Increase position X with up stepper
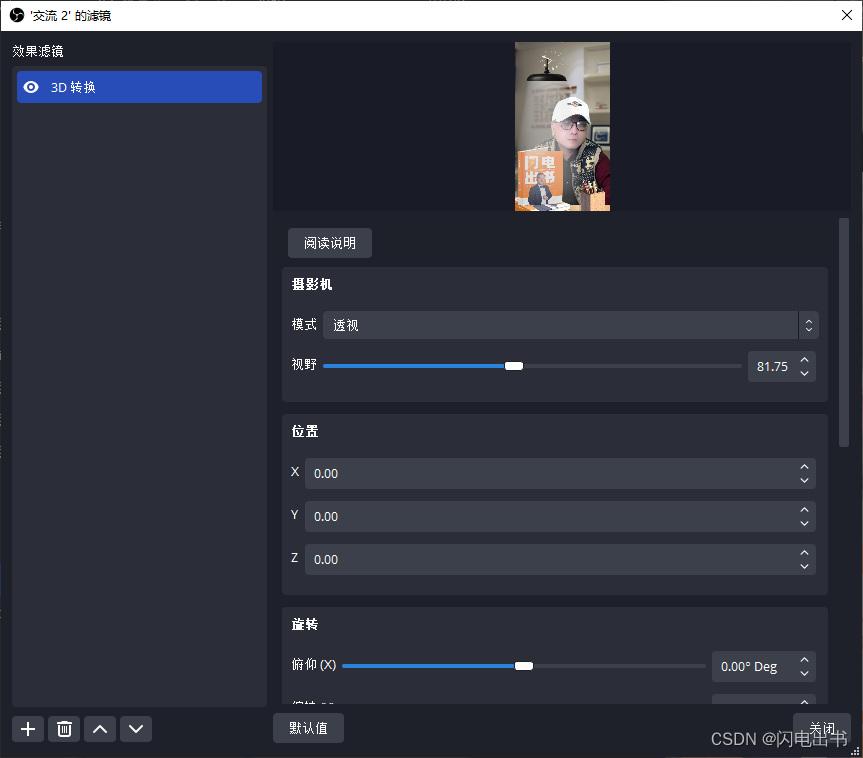The image size is (863, 758). (x=804, y=466)
